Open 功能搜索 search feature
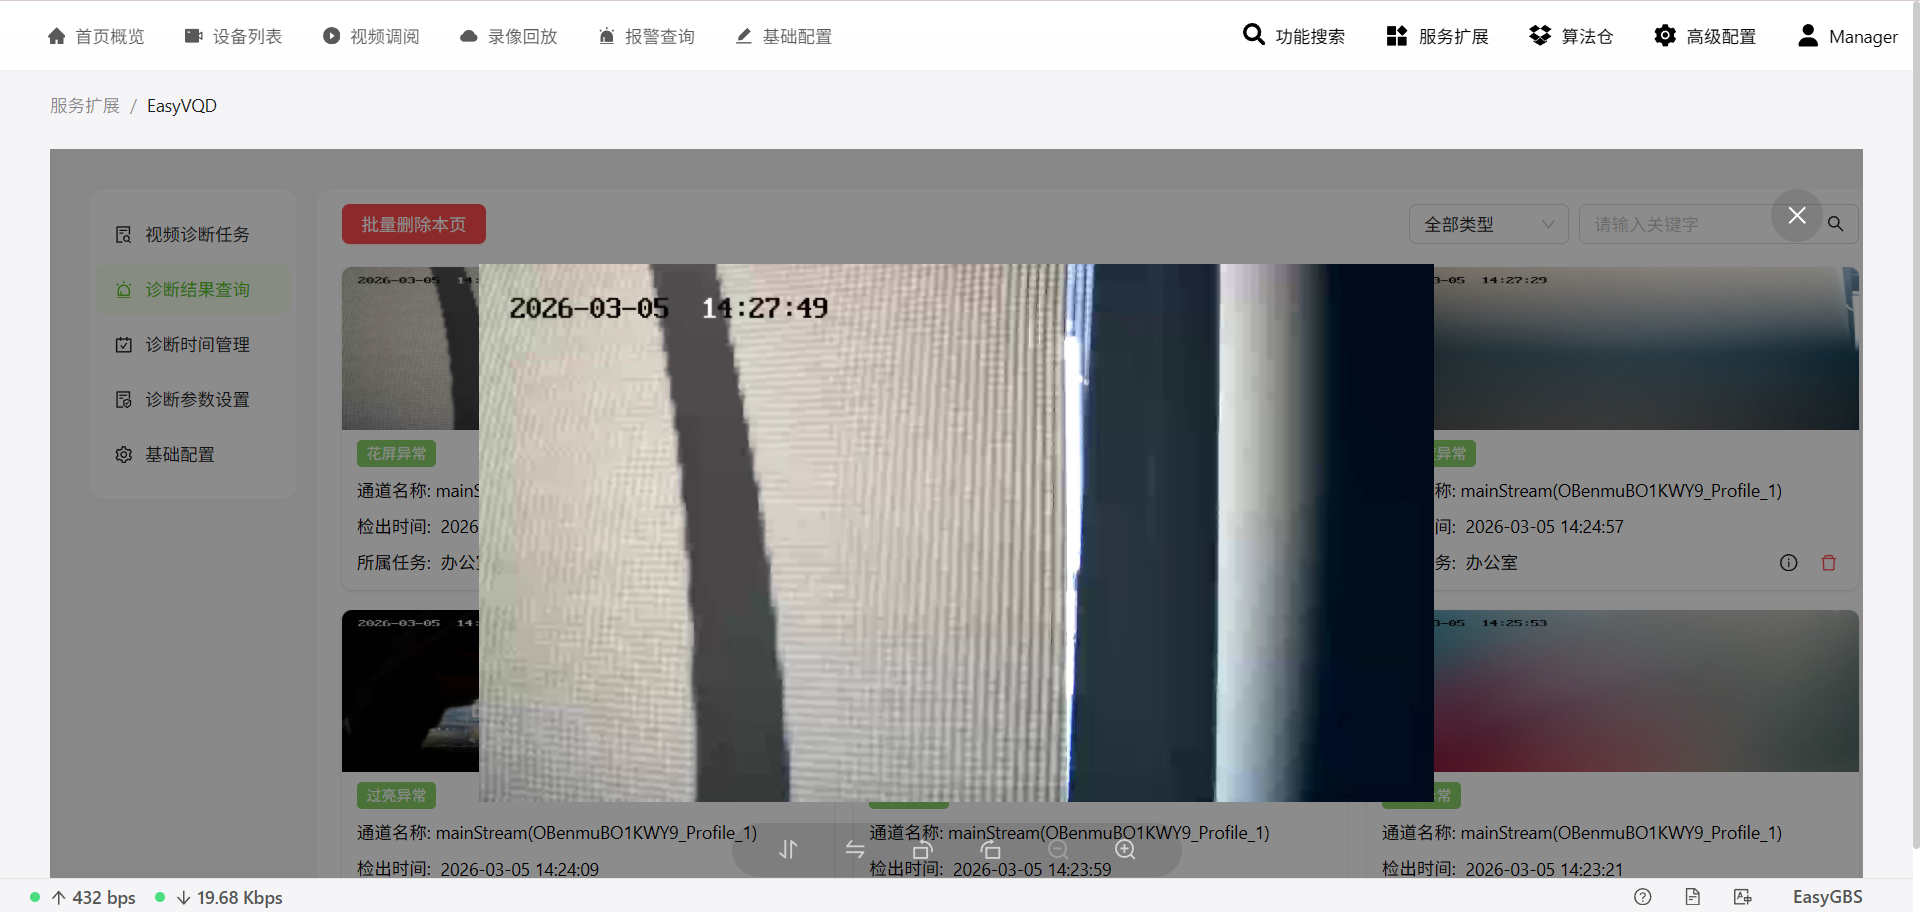 tap(1293, 36)
